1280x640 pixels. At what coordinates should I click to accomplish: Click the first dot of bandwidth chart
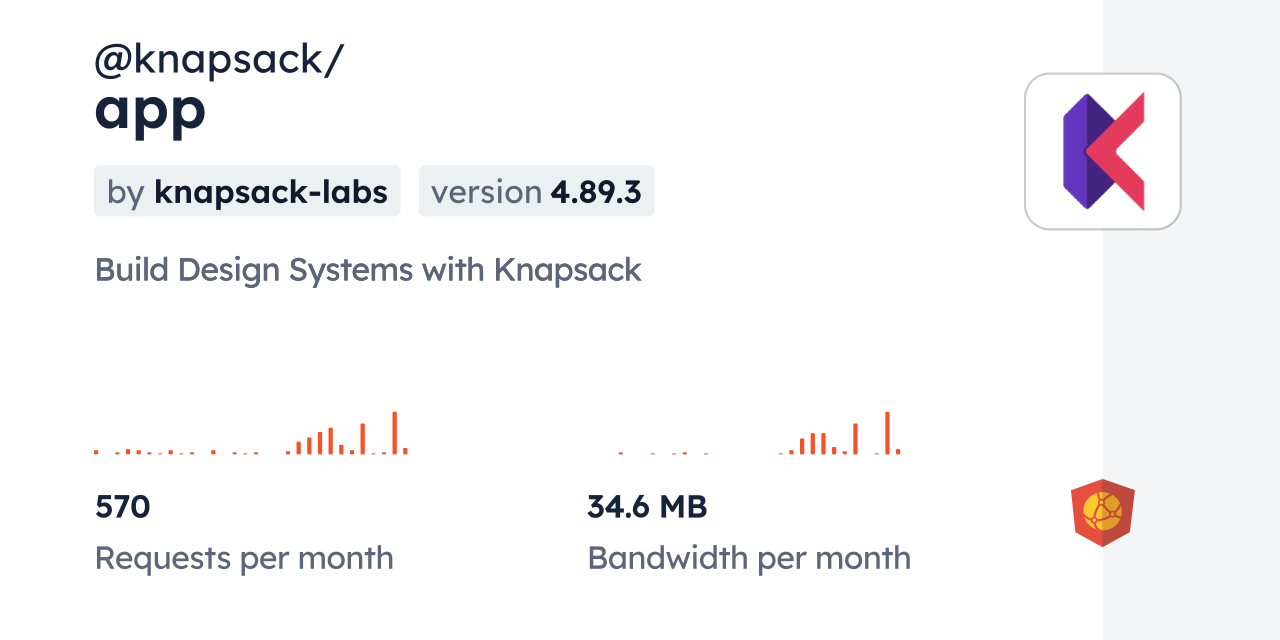(x=620, y=453)
